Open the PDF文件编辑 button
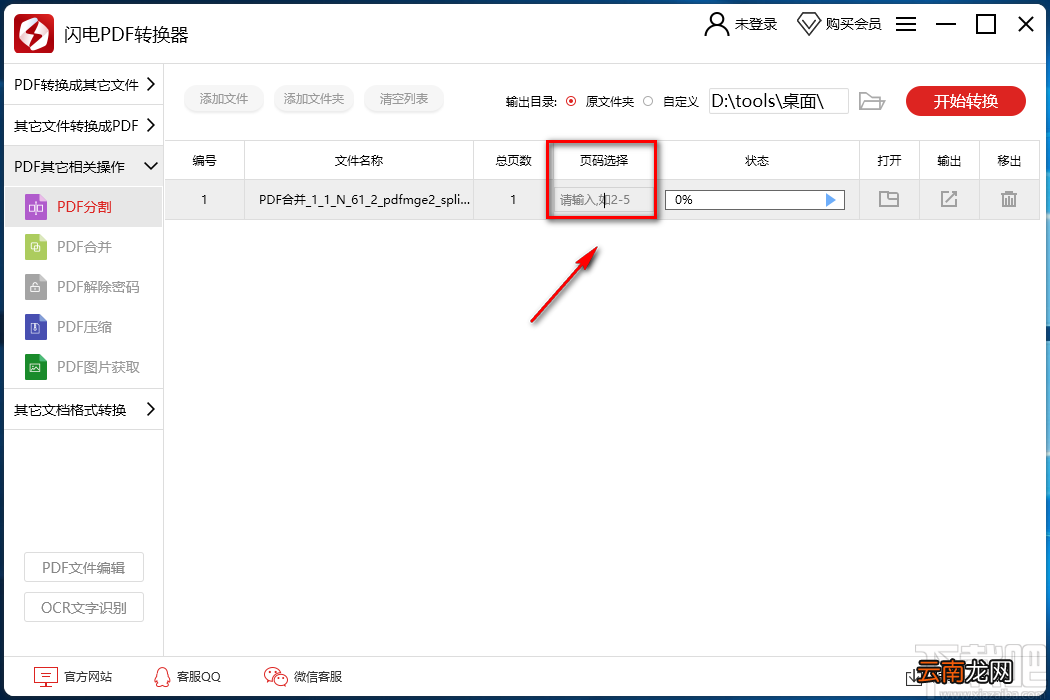The height and width of the screenshot is (700, 1050). coord(84,567)
